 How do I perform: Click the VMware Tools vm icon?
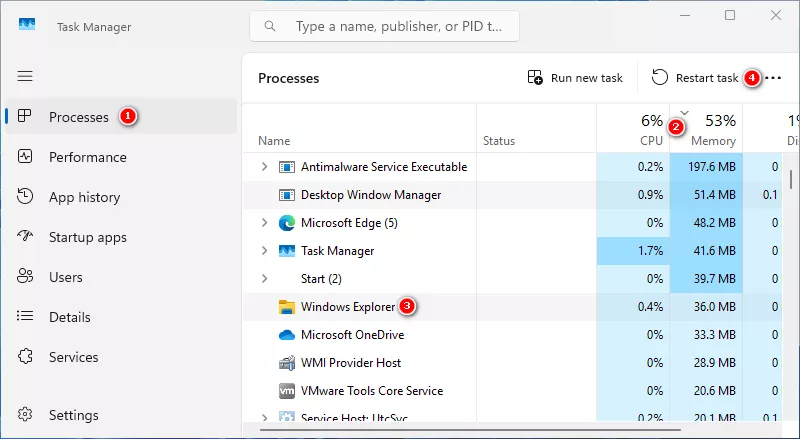(x=287, y=391)
